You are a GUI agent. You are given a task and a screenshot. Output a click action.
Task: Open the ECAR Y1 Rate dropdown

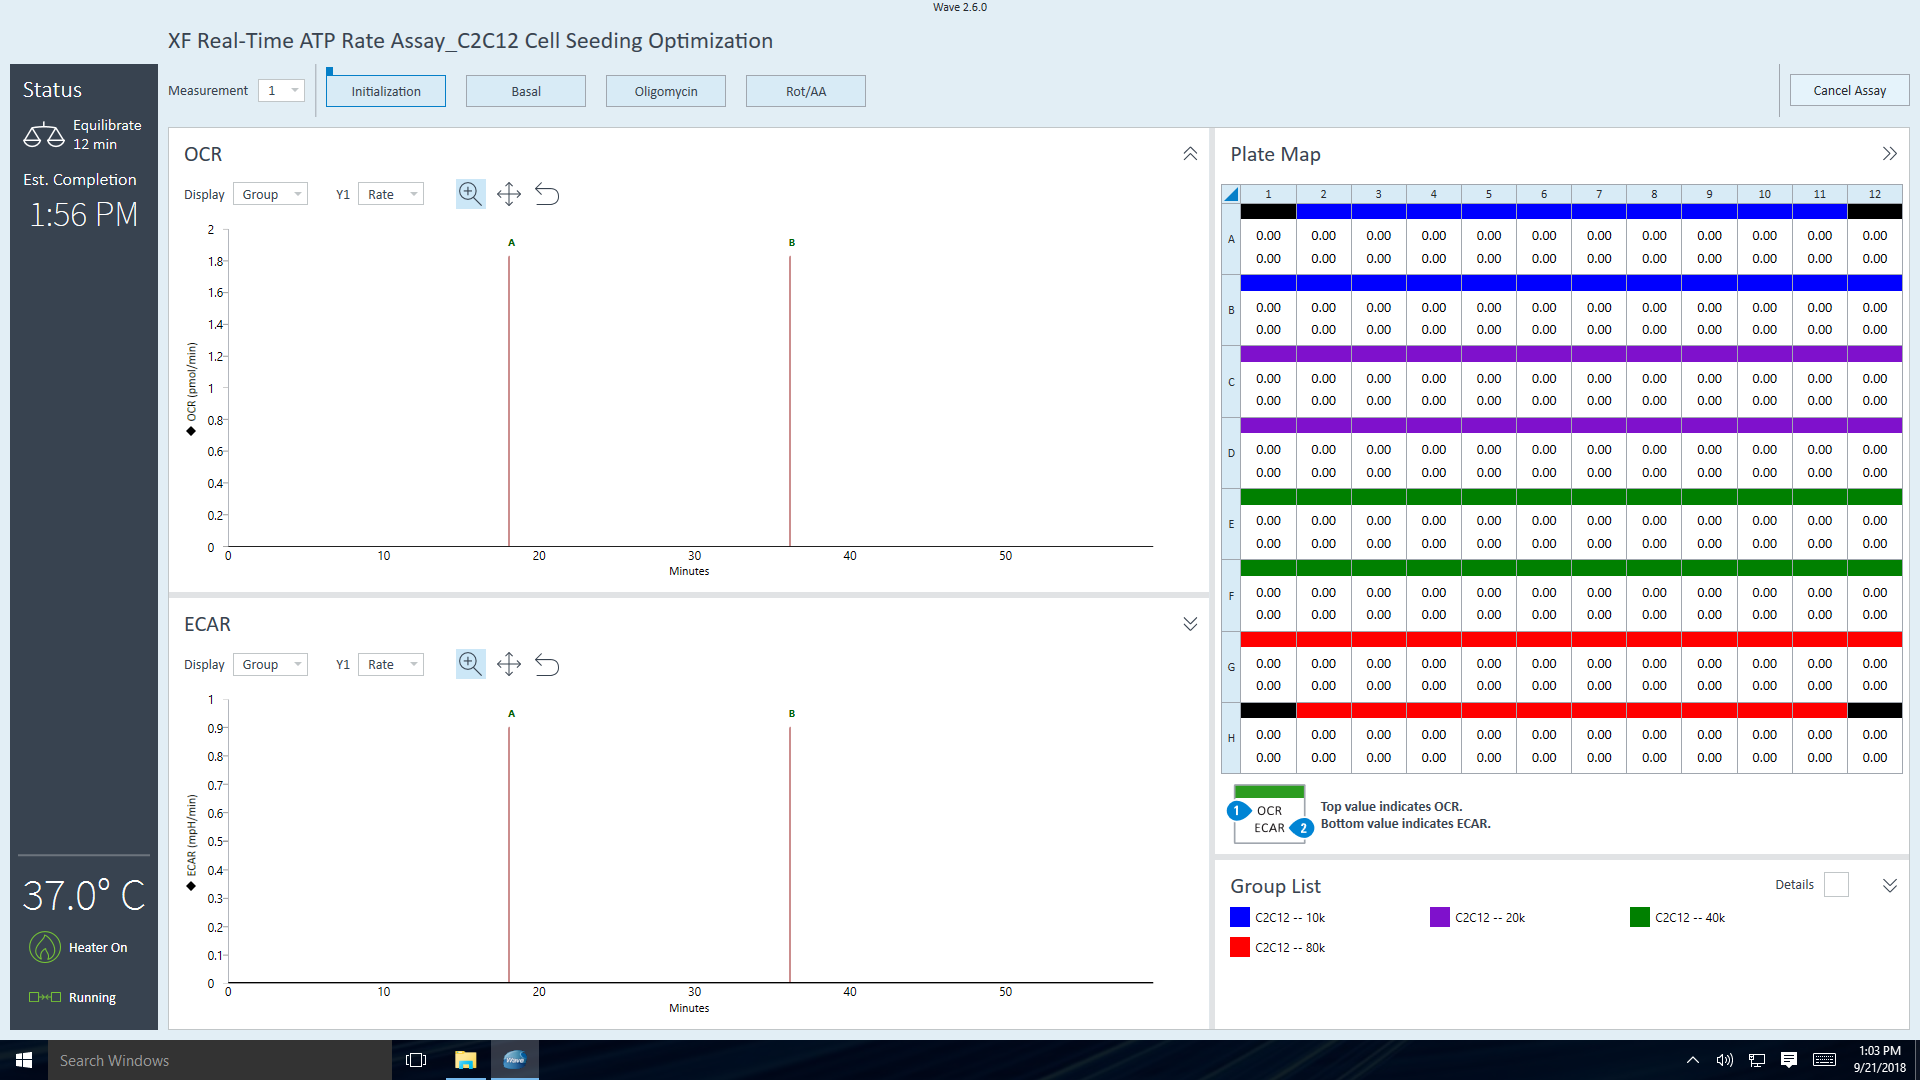[x=391, y=664]
